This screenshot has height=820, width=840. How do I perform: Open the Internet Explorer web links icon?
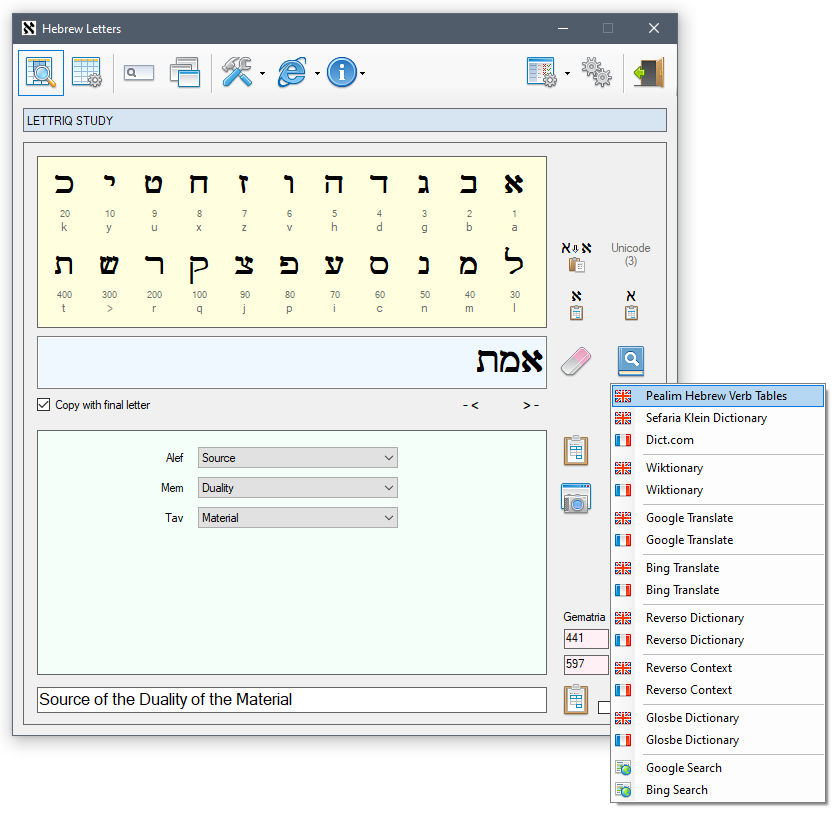[x=292, y=72]
